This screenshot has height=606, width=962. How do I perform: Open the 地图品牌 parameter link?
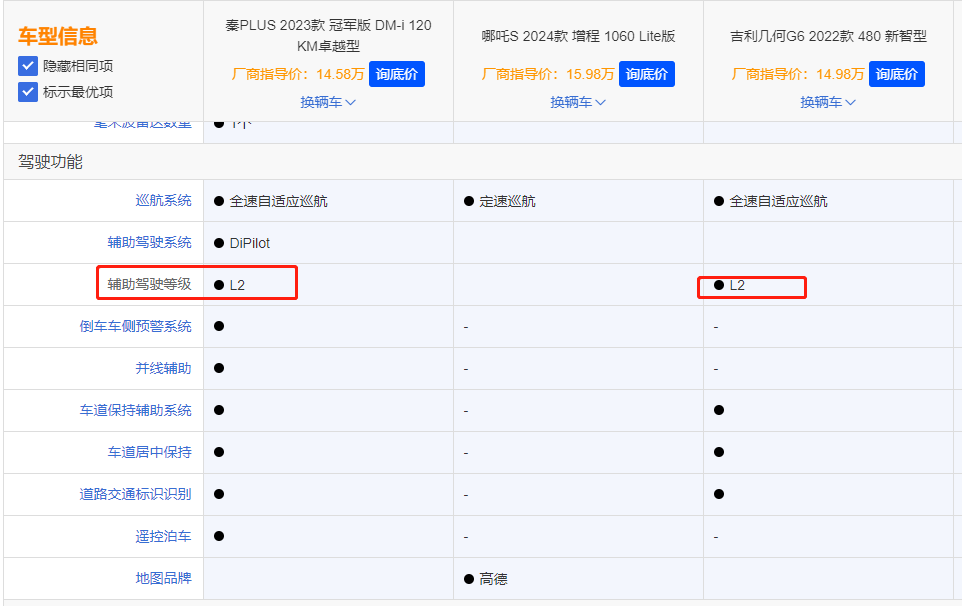pos(163,578)
